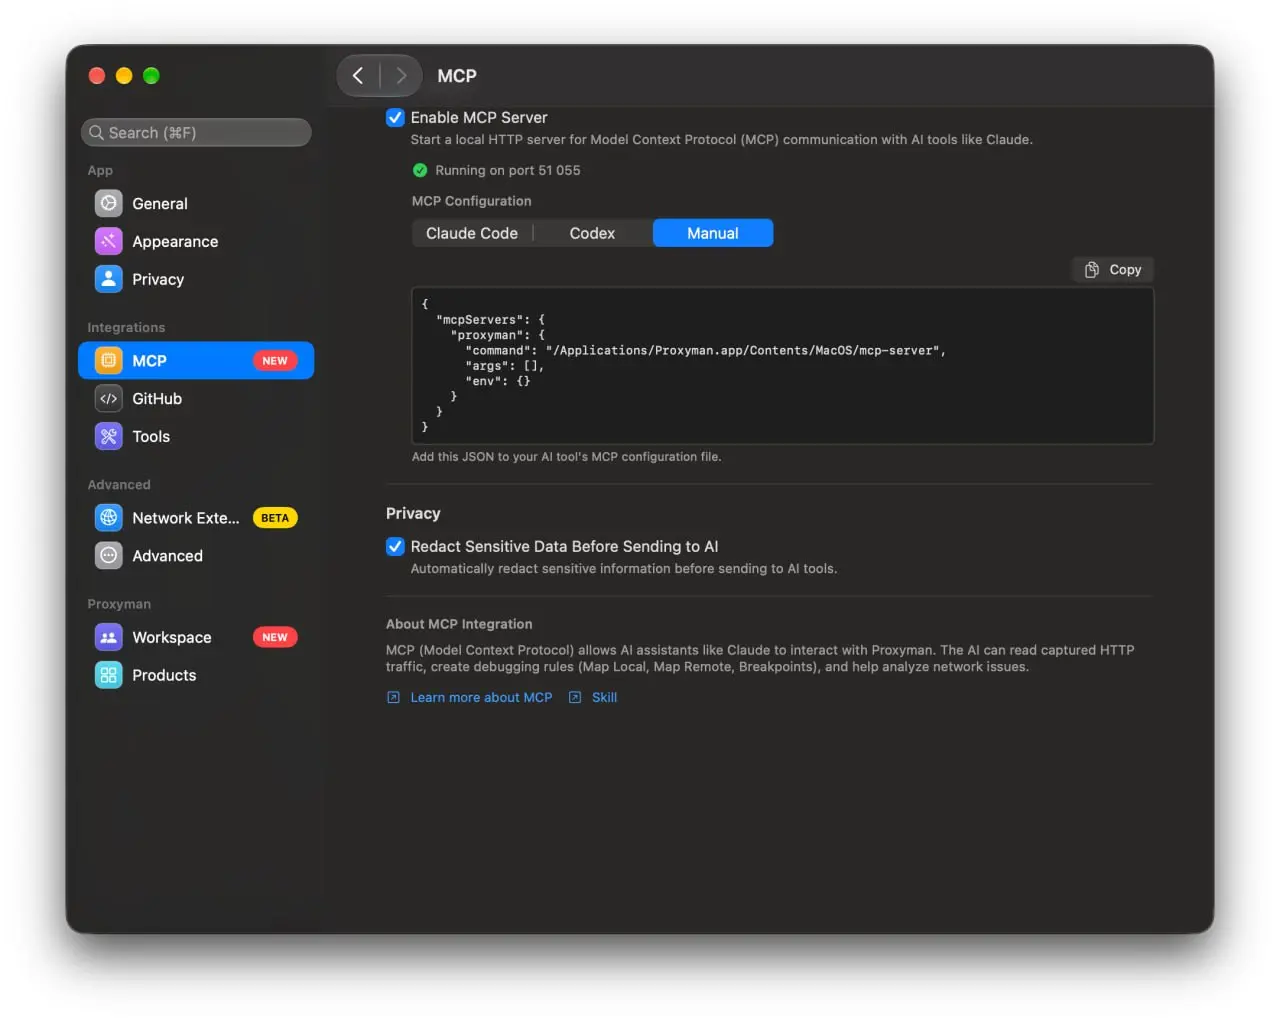Viewport: 1280px width, 1021px height.
Task: Switch to the Claude Code configuration tab
Action: [472, 233]
